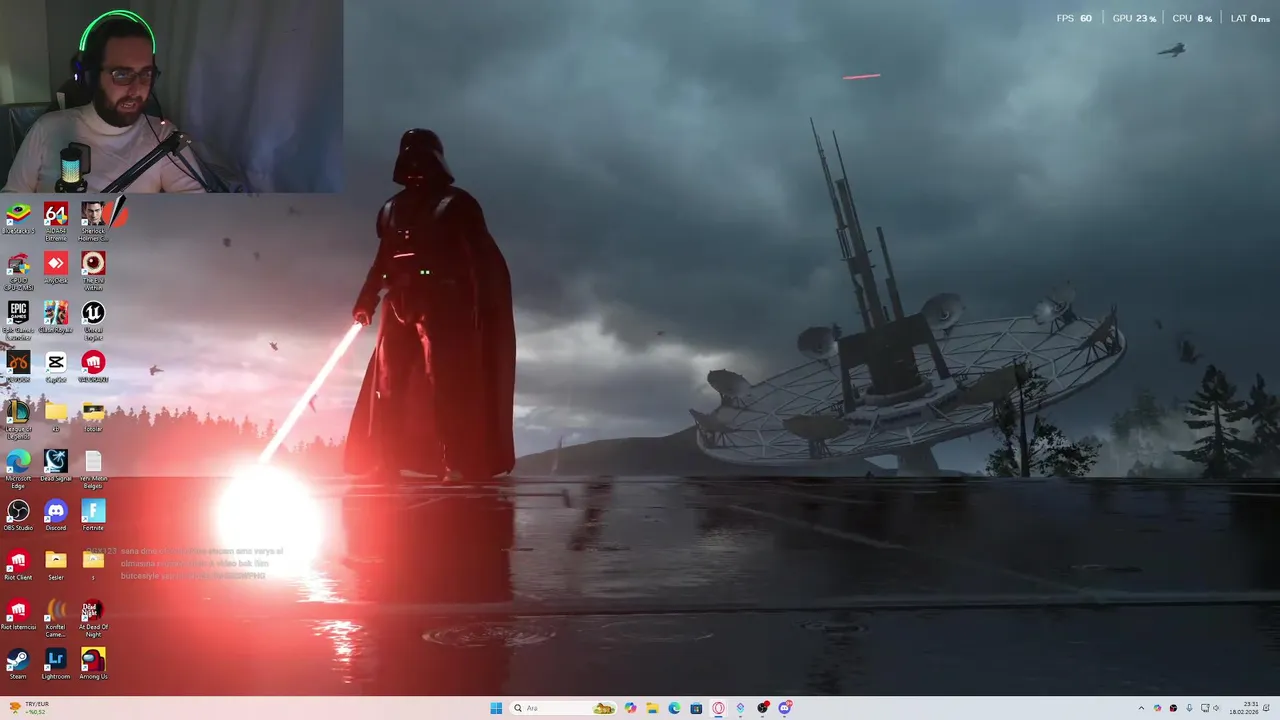Select the toolar folder on desktop
The height and width of the screenshot is (720, 1280).
tap(93, 416)
